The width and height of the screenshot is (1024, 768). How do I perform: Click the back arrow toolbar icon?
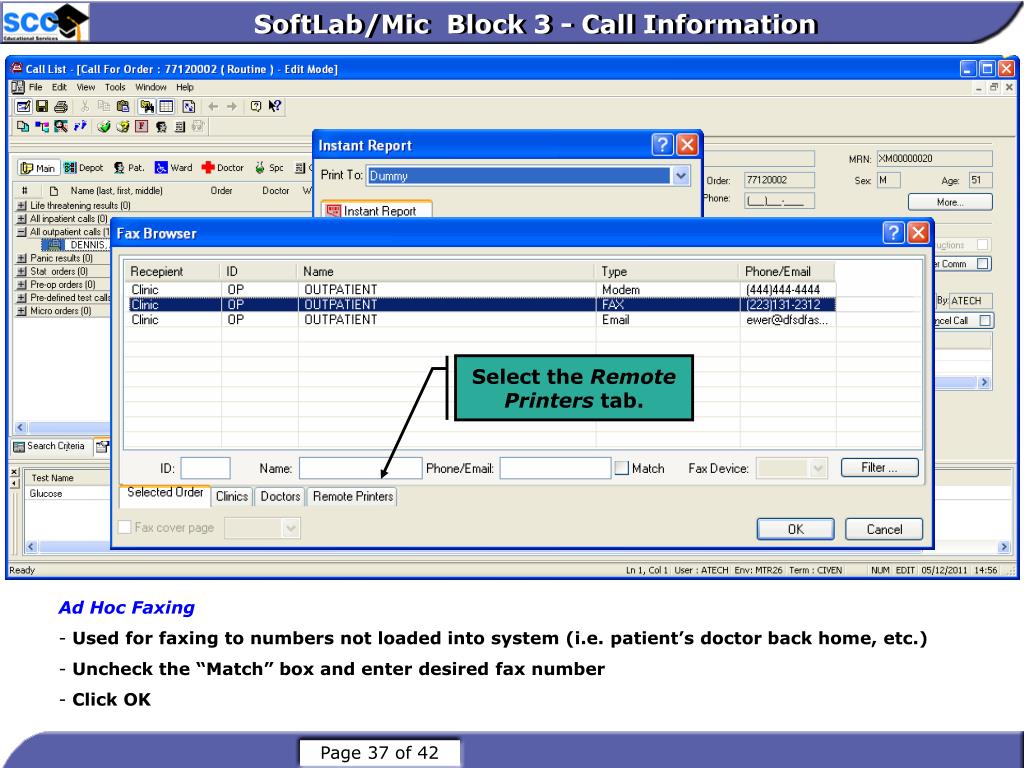[x=213, y=106]
